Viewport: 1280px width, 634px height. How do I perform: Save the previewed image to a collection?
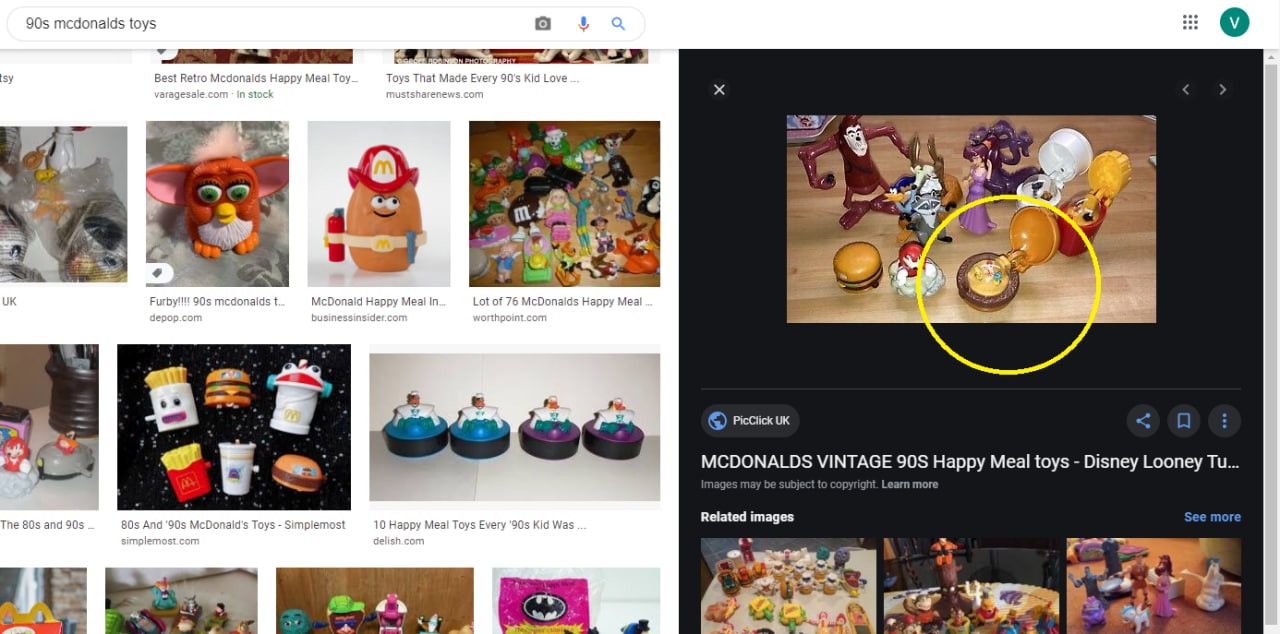(1184, 421)
